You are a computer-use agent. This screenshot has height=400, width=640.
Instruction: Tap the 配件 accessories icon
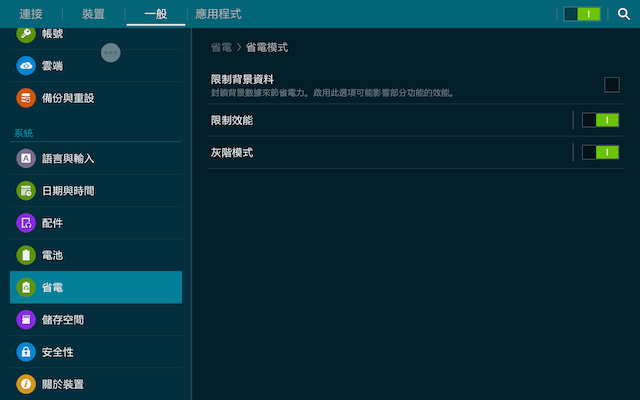26,223
